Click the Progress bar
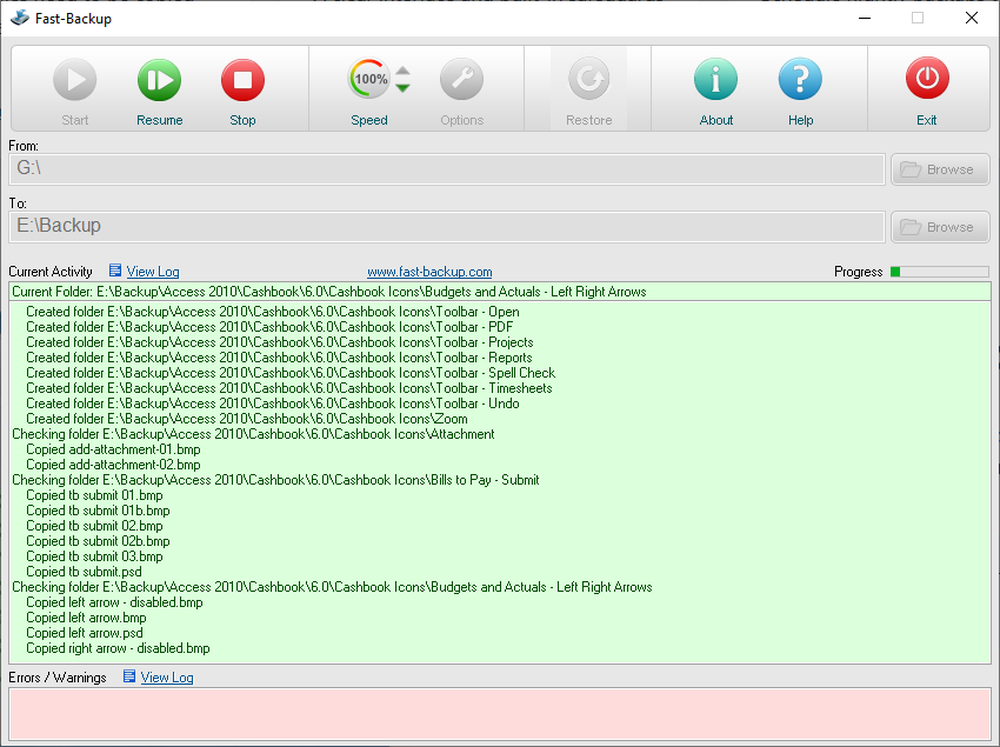This screenshot has width=1000, height=747. 939,272
